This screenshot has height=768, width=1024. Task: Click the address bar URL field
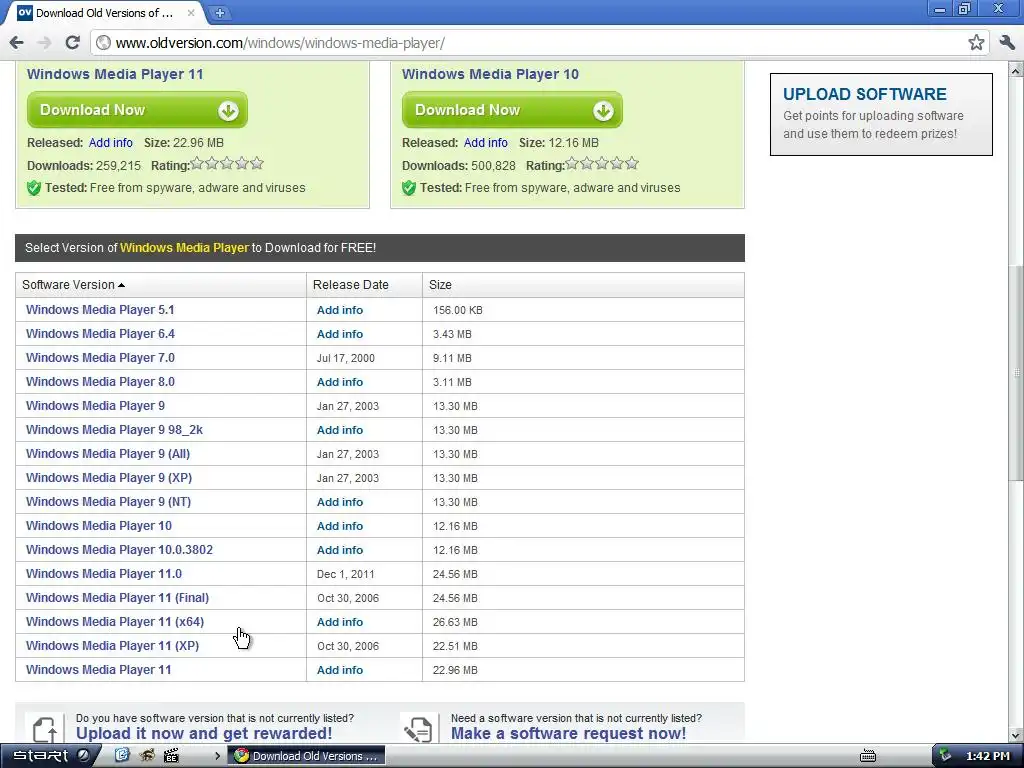(539, 43)
